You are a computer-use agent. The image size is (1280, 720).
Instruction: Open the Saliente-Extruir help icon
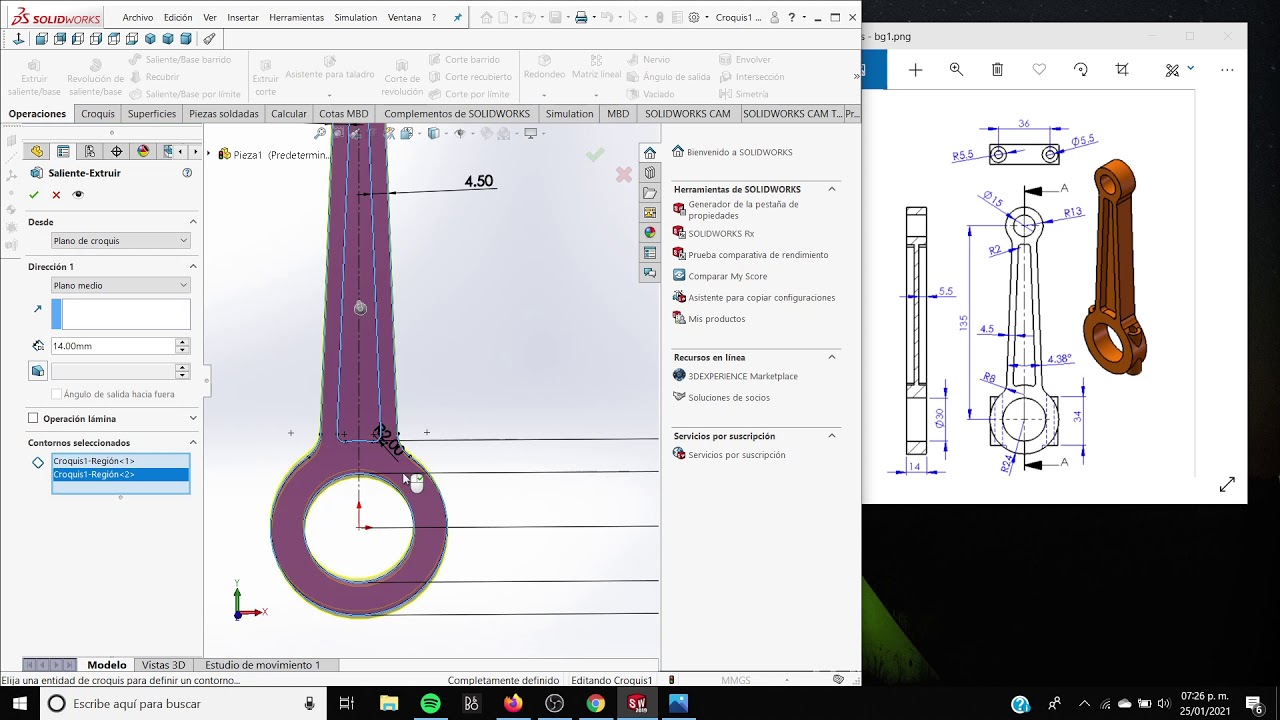(x=187, y=173)
